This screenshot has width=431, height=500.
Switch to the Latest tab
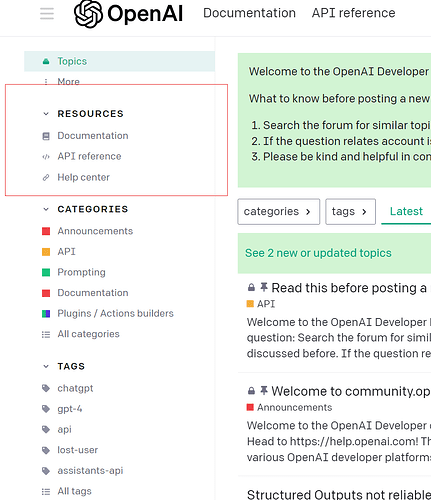pyautogui.click(x=406, y=211)
